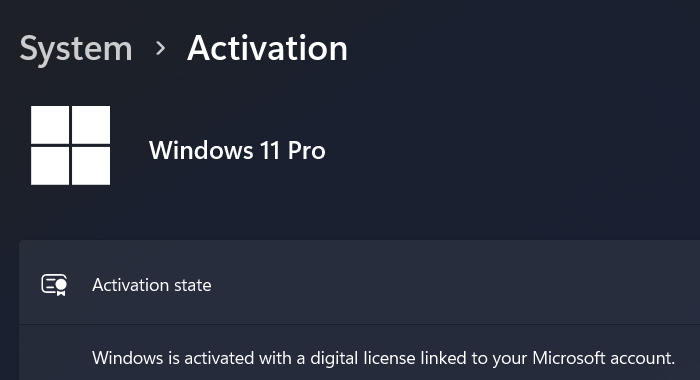Click the Windows logo image

[x=71, y=145]
